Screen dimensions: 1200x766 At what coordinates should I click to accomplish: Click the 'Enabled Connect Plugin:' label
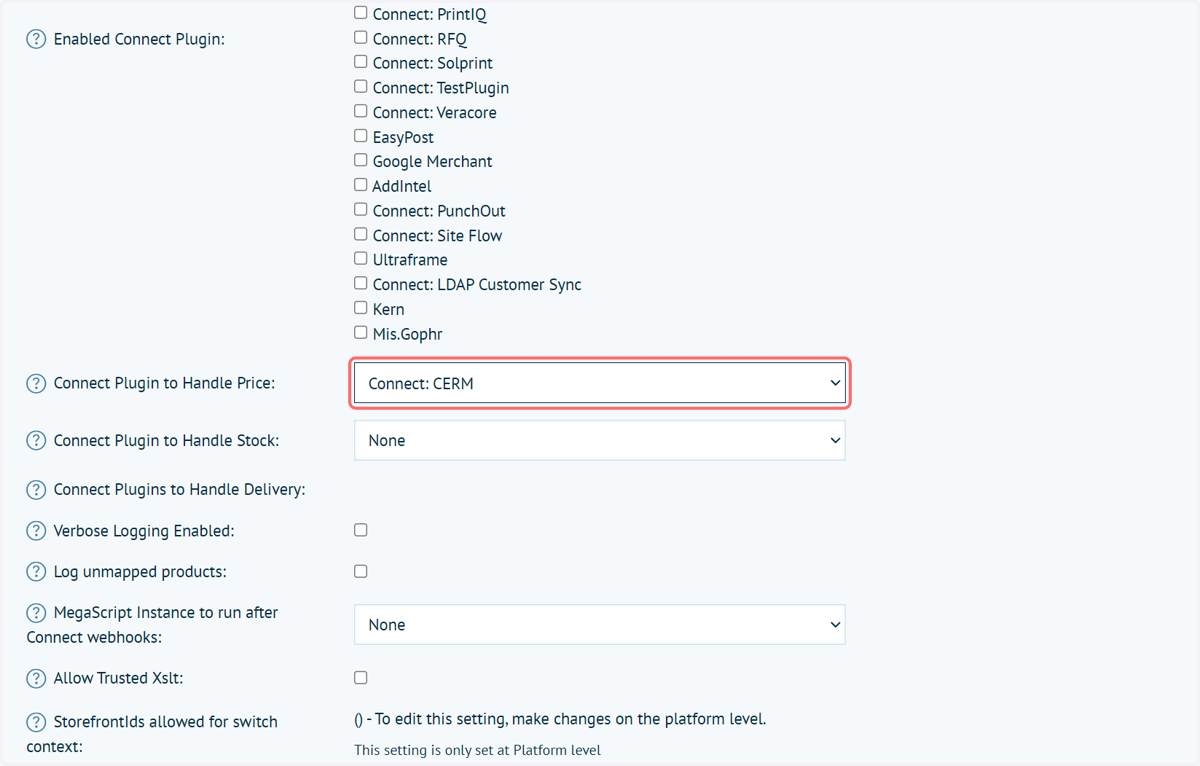[139, 40]
